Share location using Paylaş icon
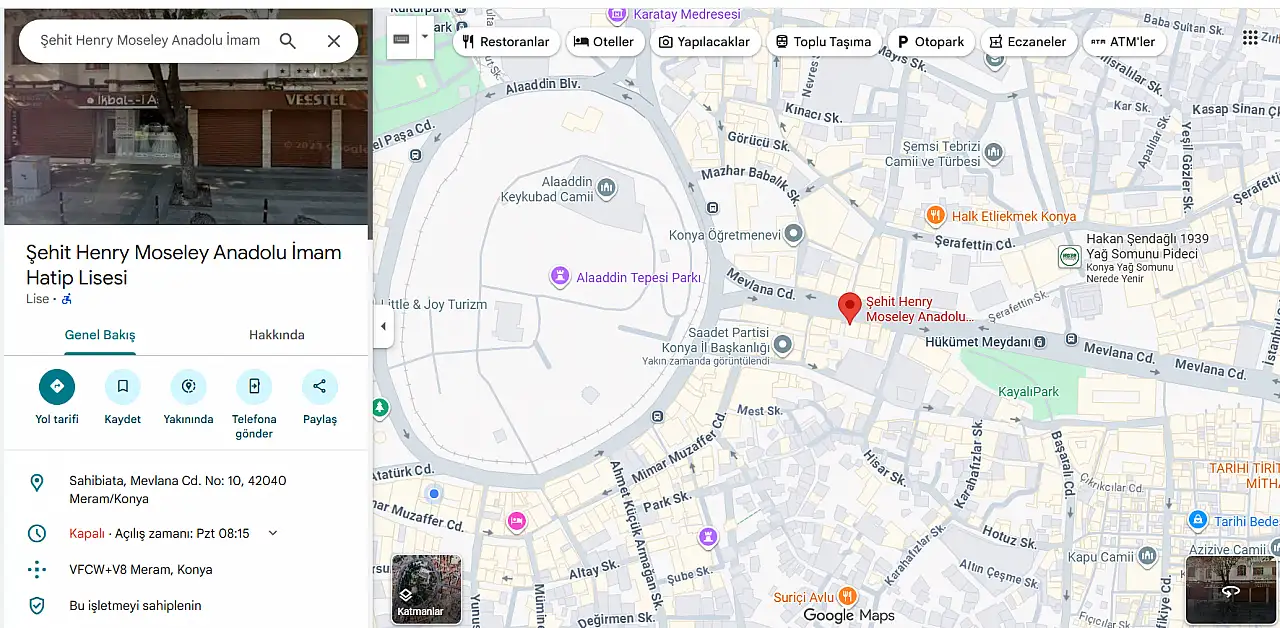This screenshot has height=628, width=1280. [319, 387]
